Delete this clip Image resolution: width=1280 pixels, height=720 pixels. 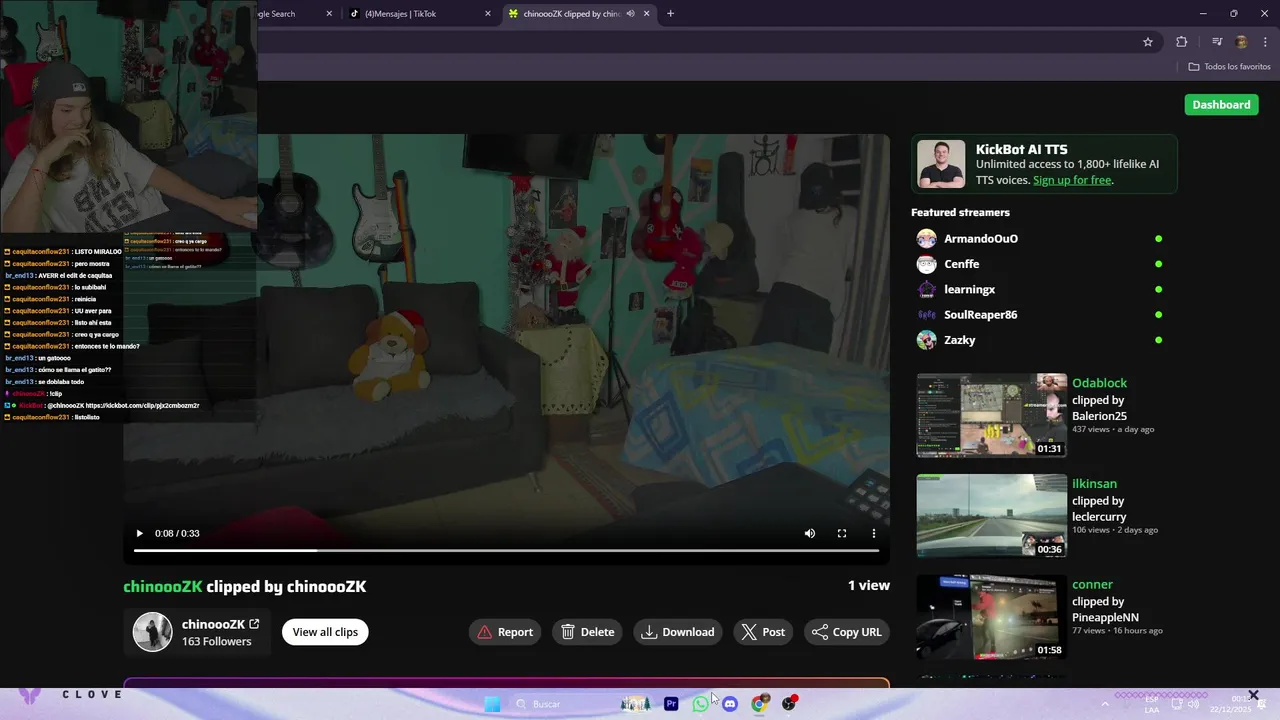coord(588,632)
